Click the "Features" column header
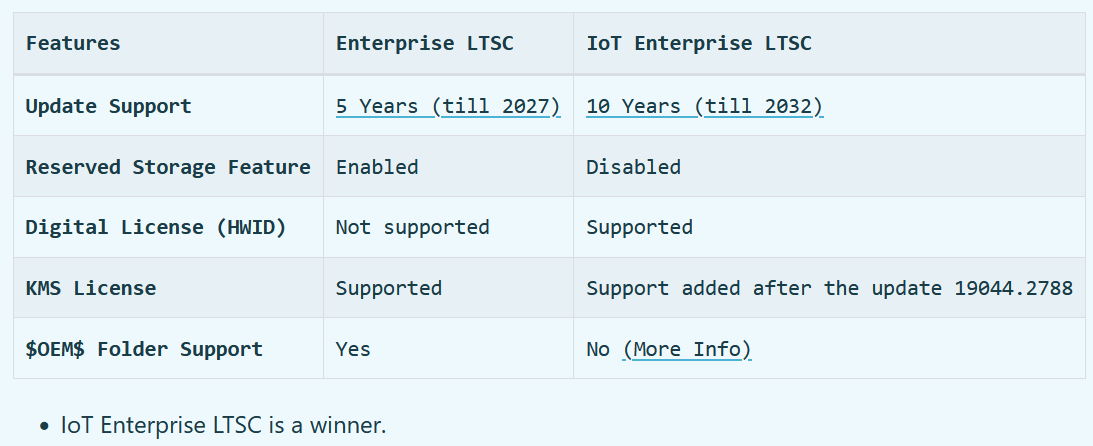Viewport: 1093px width, 446px height. [x=73, y=43]
